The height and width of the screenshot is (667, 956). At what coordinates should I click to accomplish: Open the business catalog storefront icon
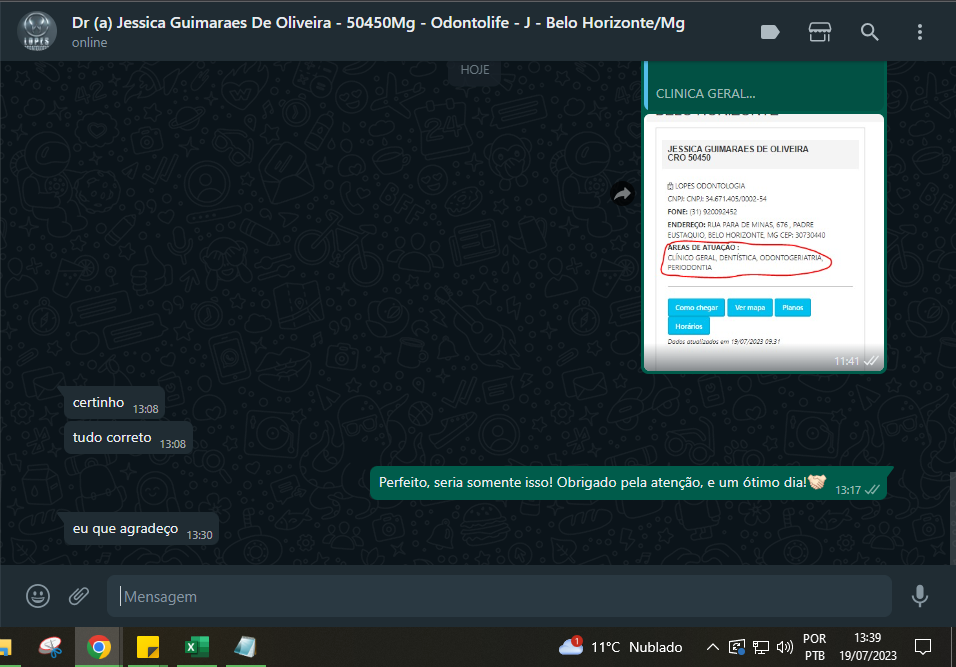[820, 32]
